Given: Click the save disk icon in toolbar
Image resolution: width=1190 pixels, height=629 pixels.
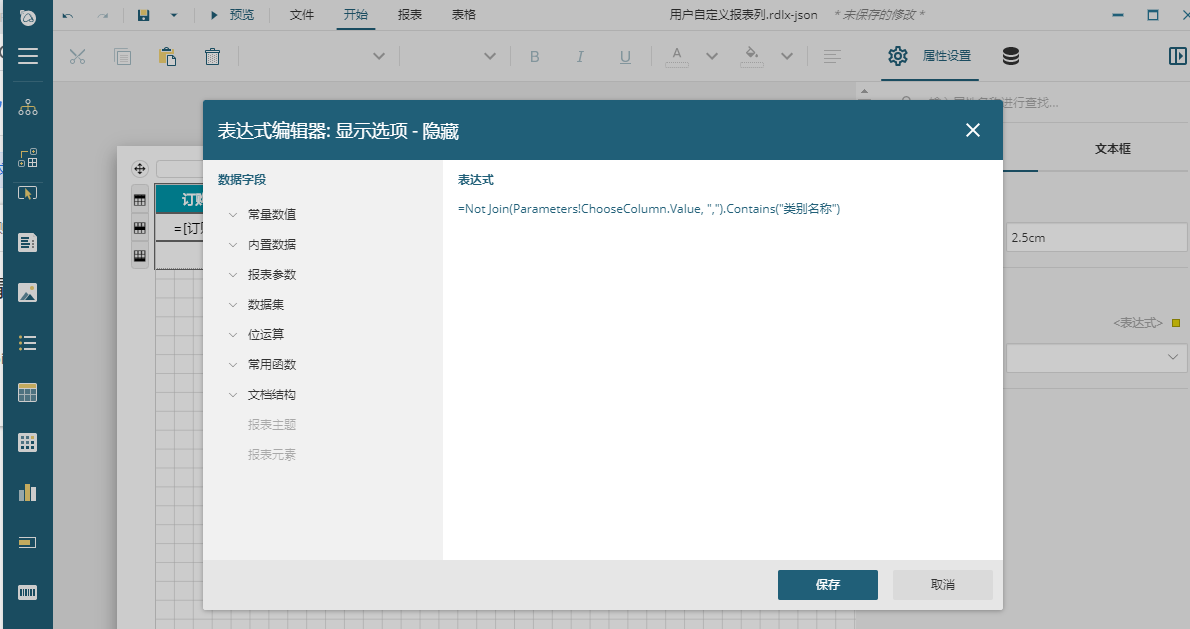Looking at the screenshot, I should tap(143, 15).
